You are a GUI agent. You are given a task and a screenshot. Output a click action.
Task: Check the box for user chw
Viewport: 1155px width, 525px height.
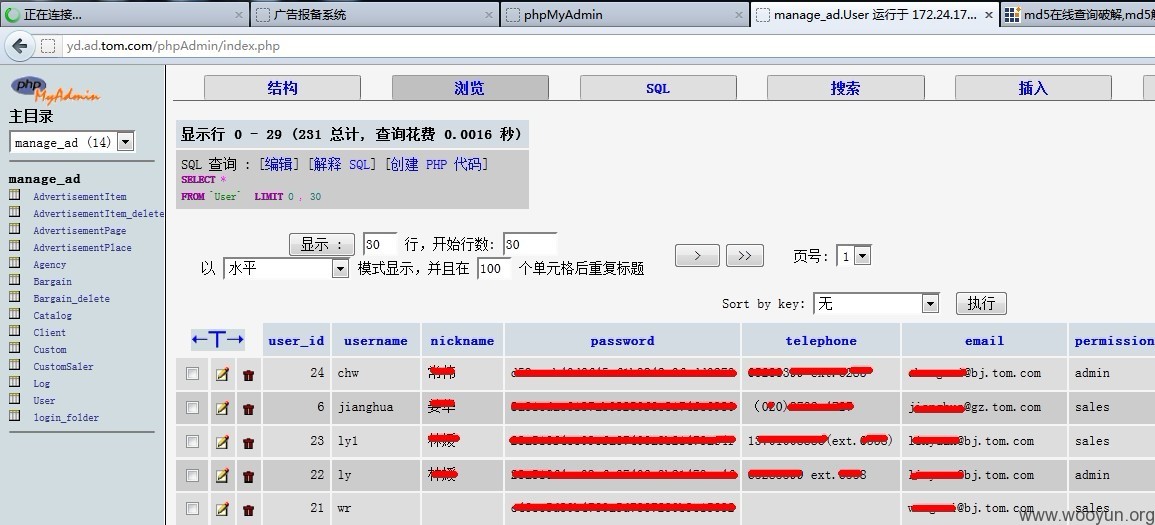pos(192,373)
